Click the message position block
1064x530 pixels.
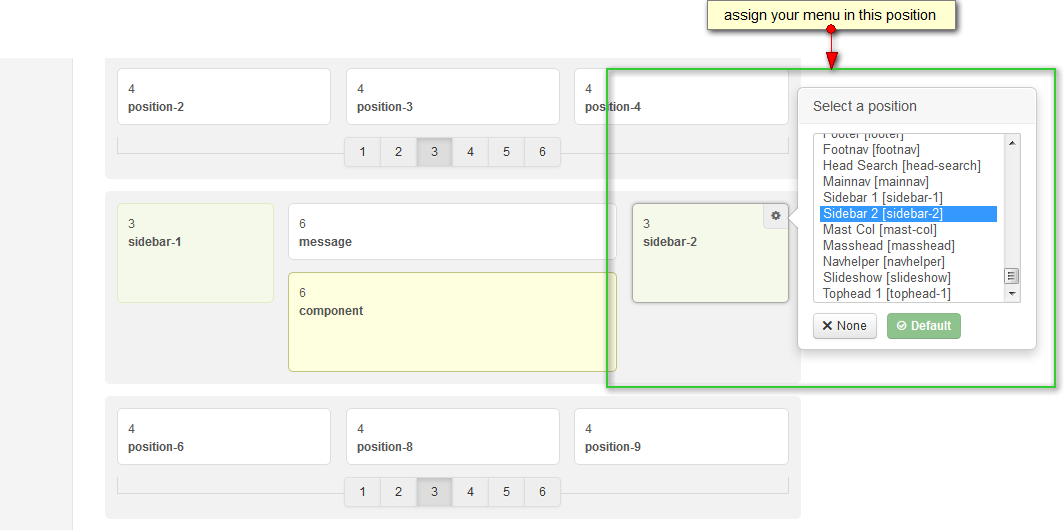(x=452, y=232)
